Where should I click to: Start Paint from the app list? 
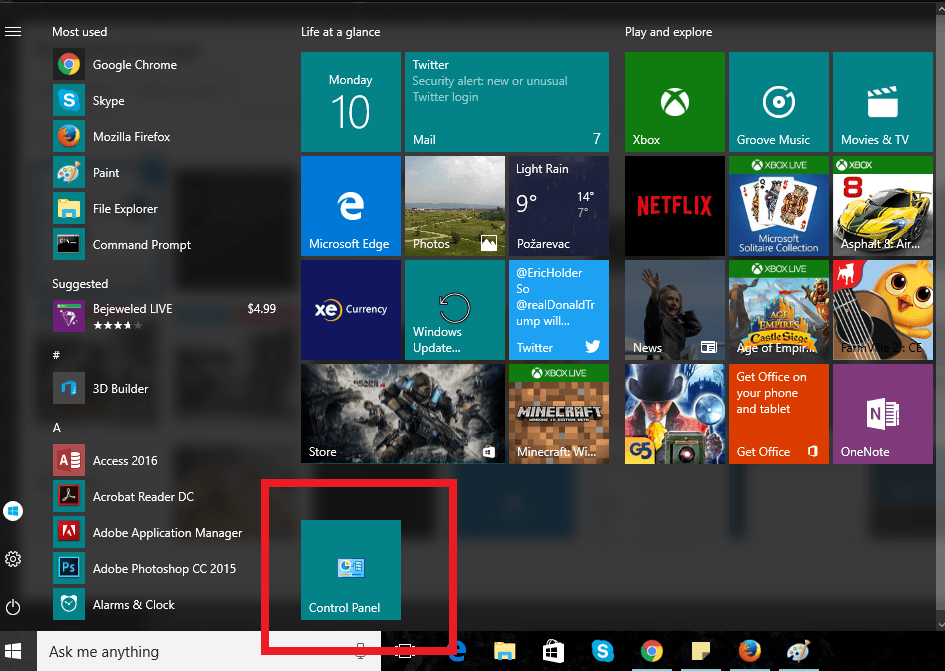pos(163,172)
